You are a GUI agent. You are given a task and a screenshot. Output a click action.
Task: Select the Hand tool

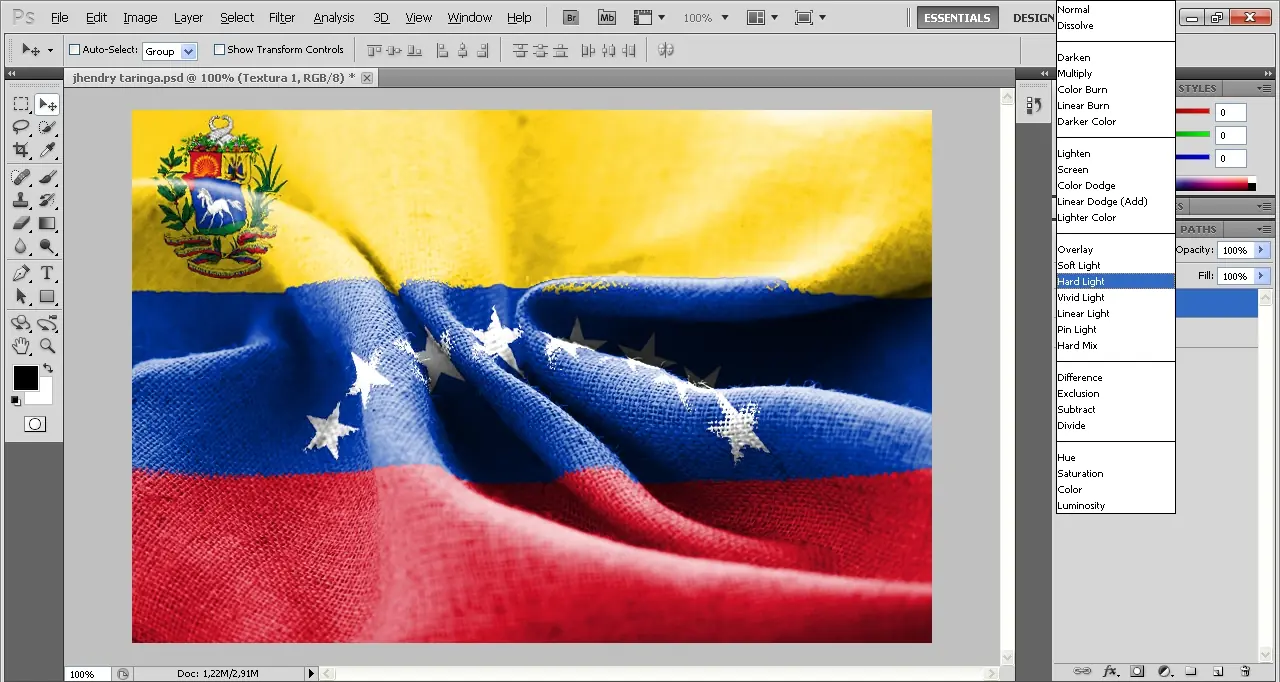tap(20, 346)
